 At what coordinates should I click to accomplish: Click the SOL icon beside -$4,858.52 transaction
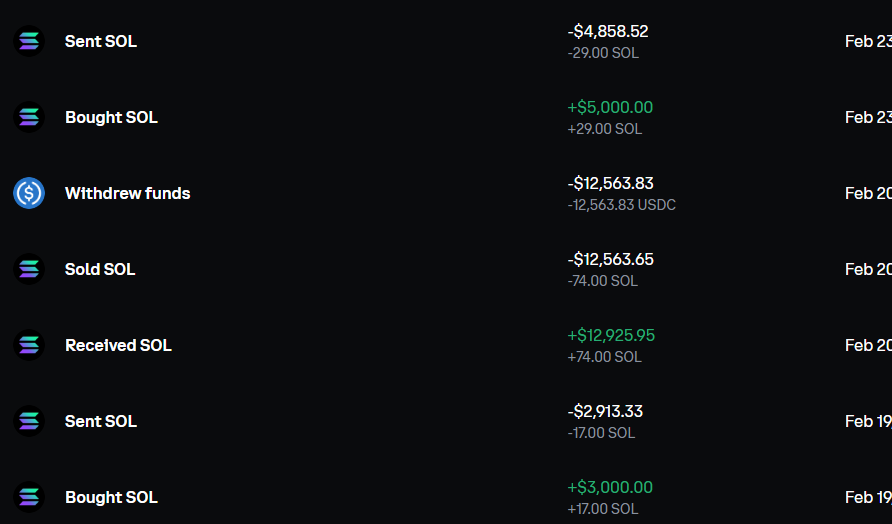coord(29,41)
